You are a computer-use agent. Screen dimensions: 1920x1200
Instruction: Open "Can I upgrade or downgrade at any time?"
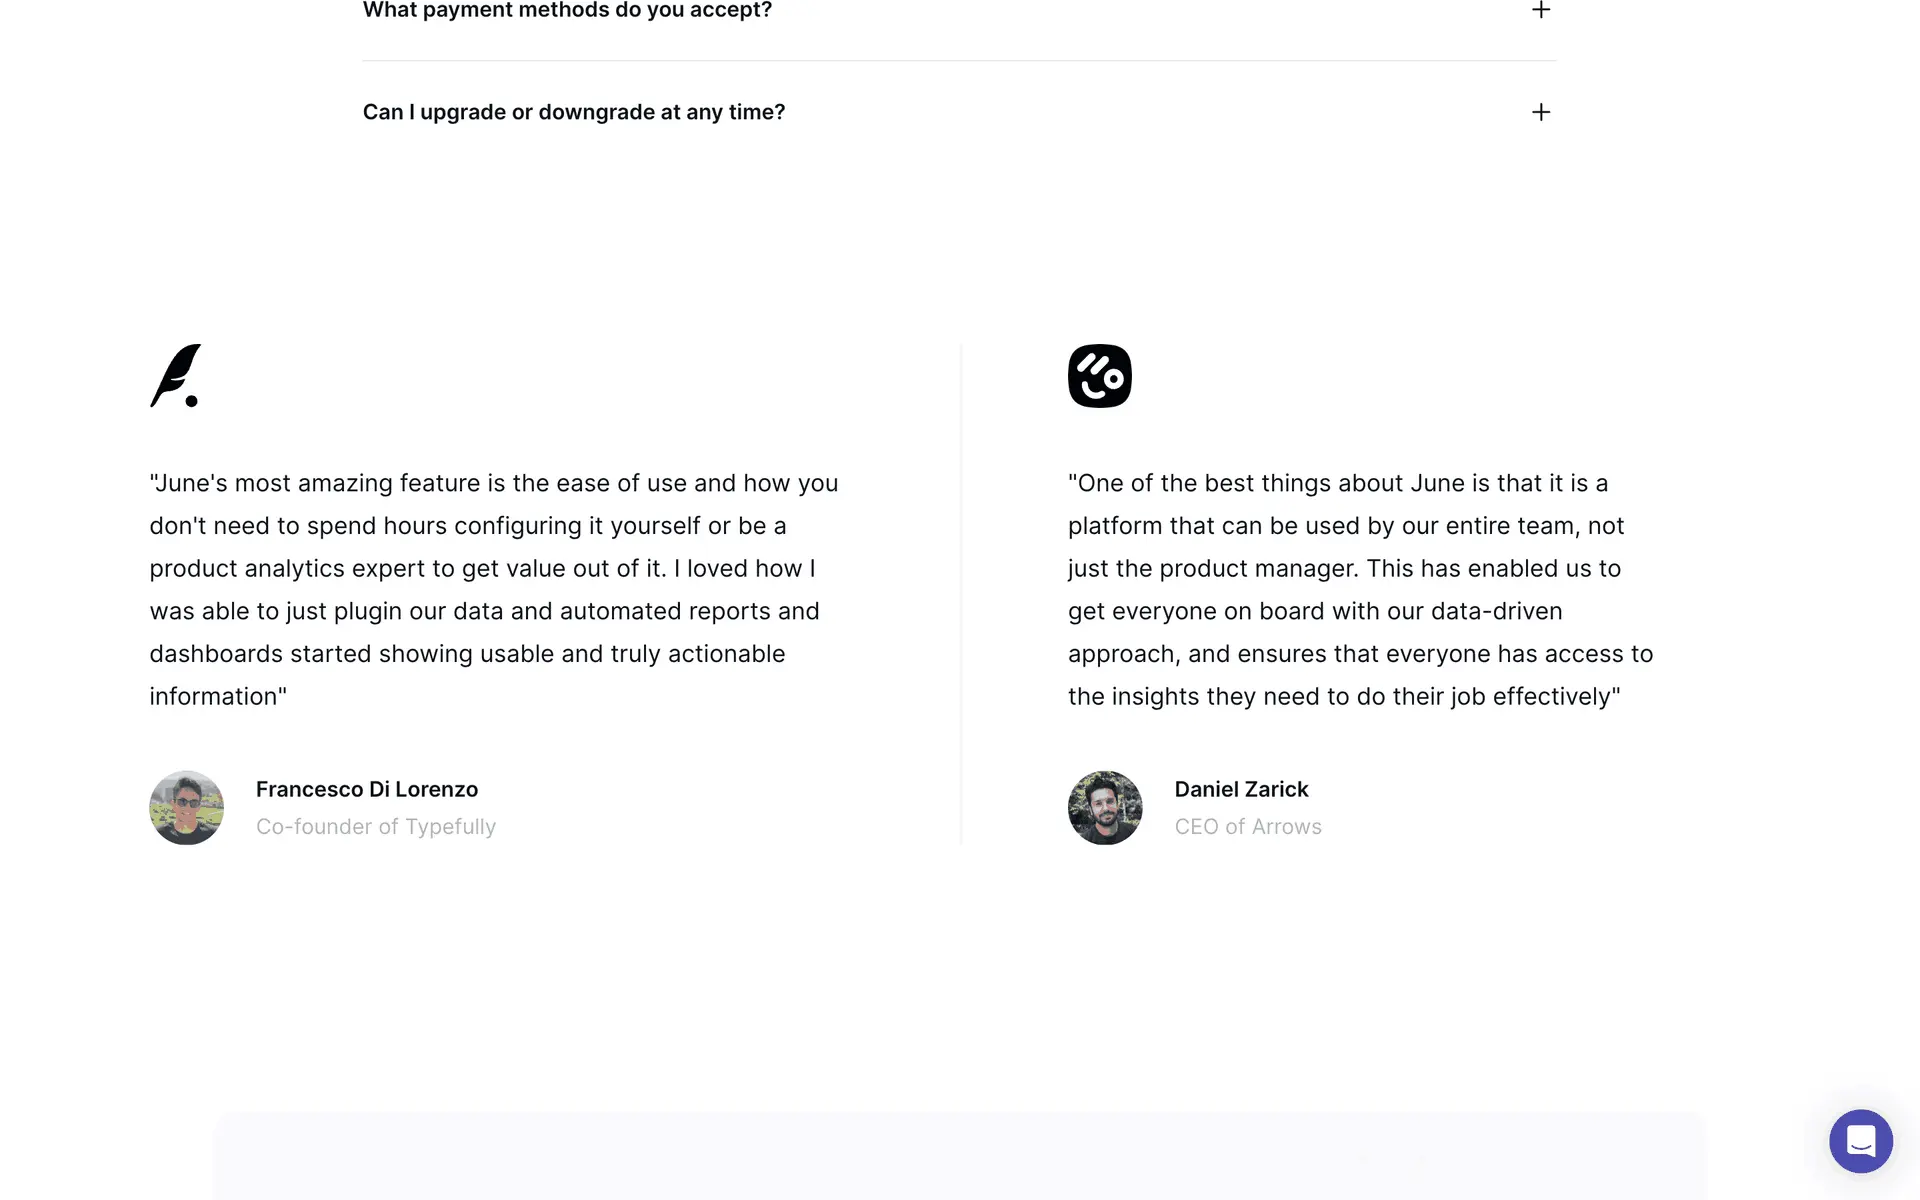573,112
